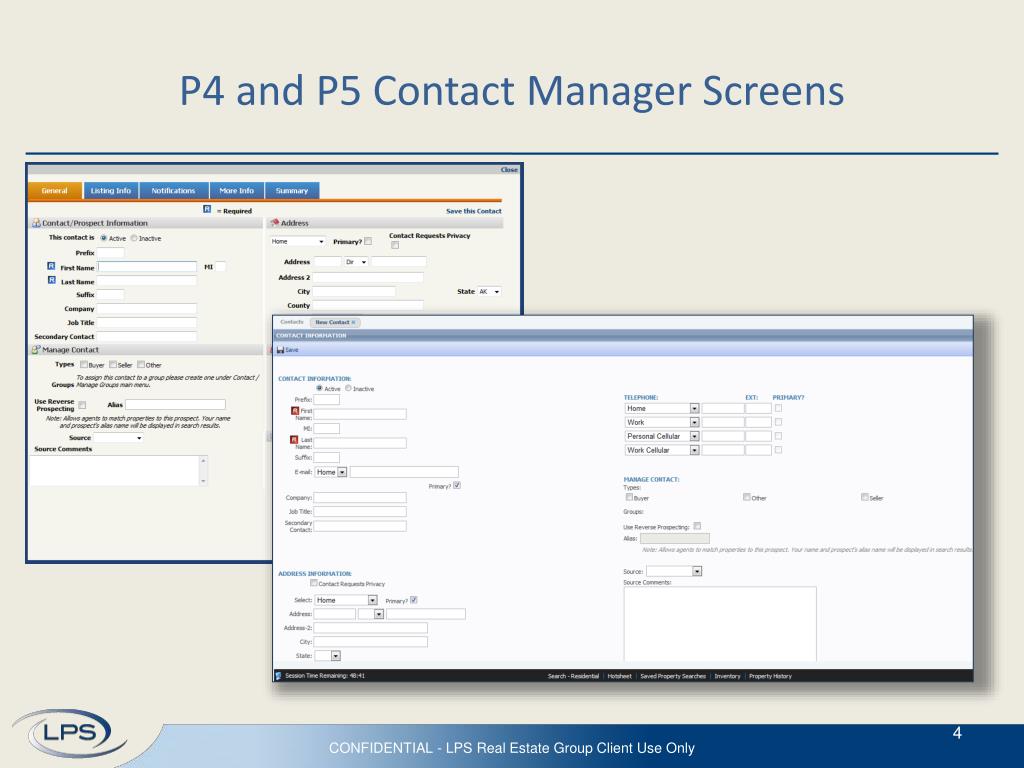This screenshot has height=768, width=1024.
Task: Open Property History from the bottom bar
Action: point(770,676)
